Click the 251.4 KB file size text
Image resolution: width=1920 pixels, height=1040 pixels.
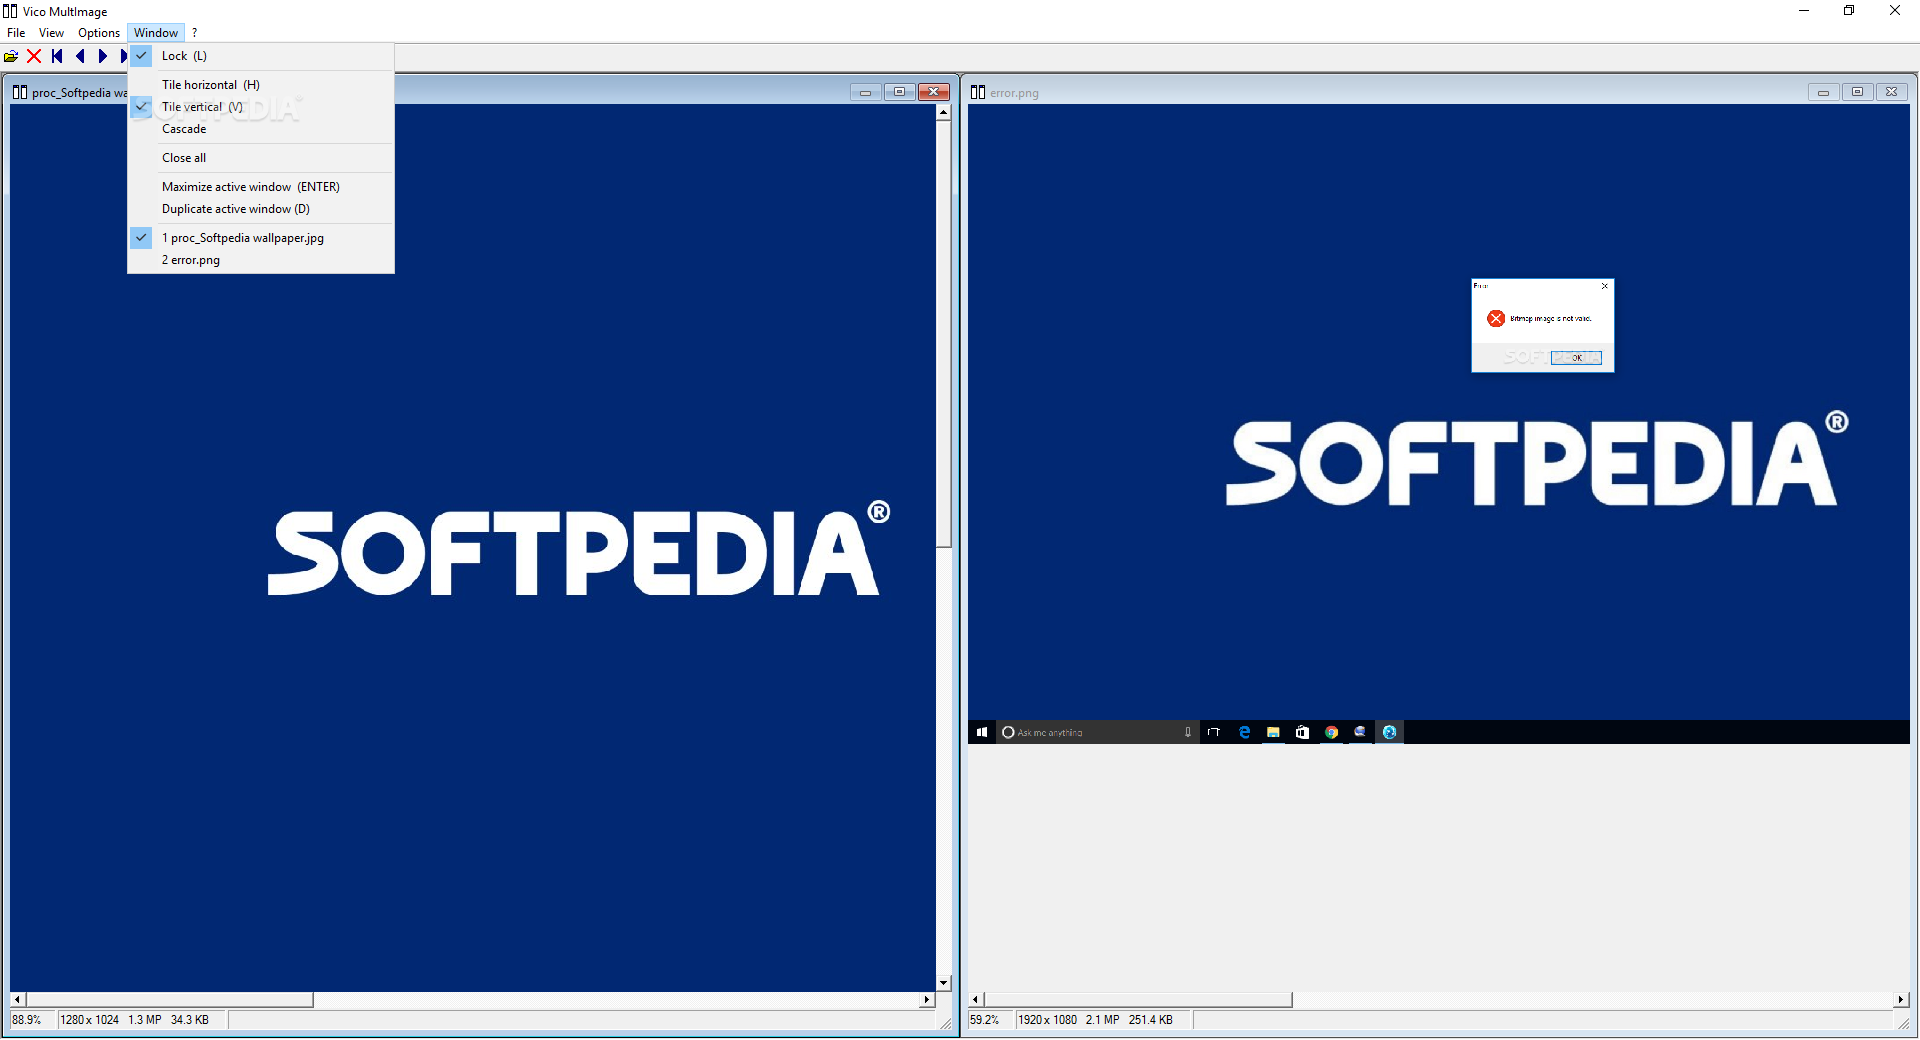pos(1151,1020)
